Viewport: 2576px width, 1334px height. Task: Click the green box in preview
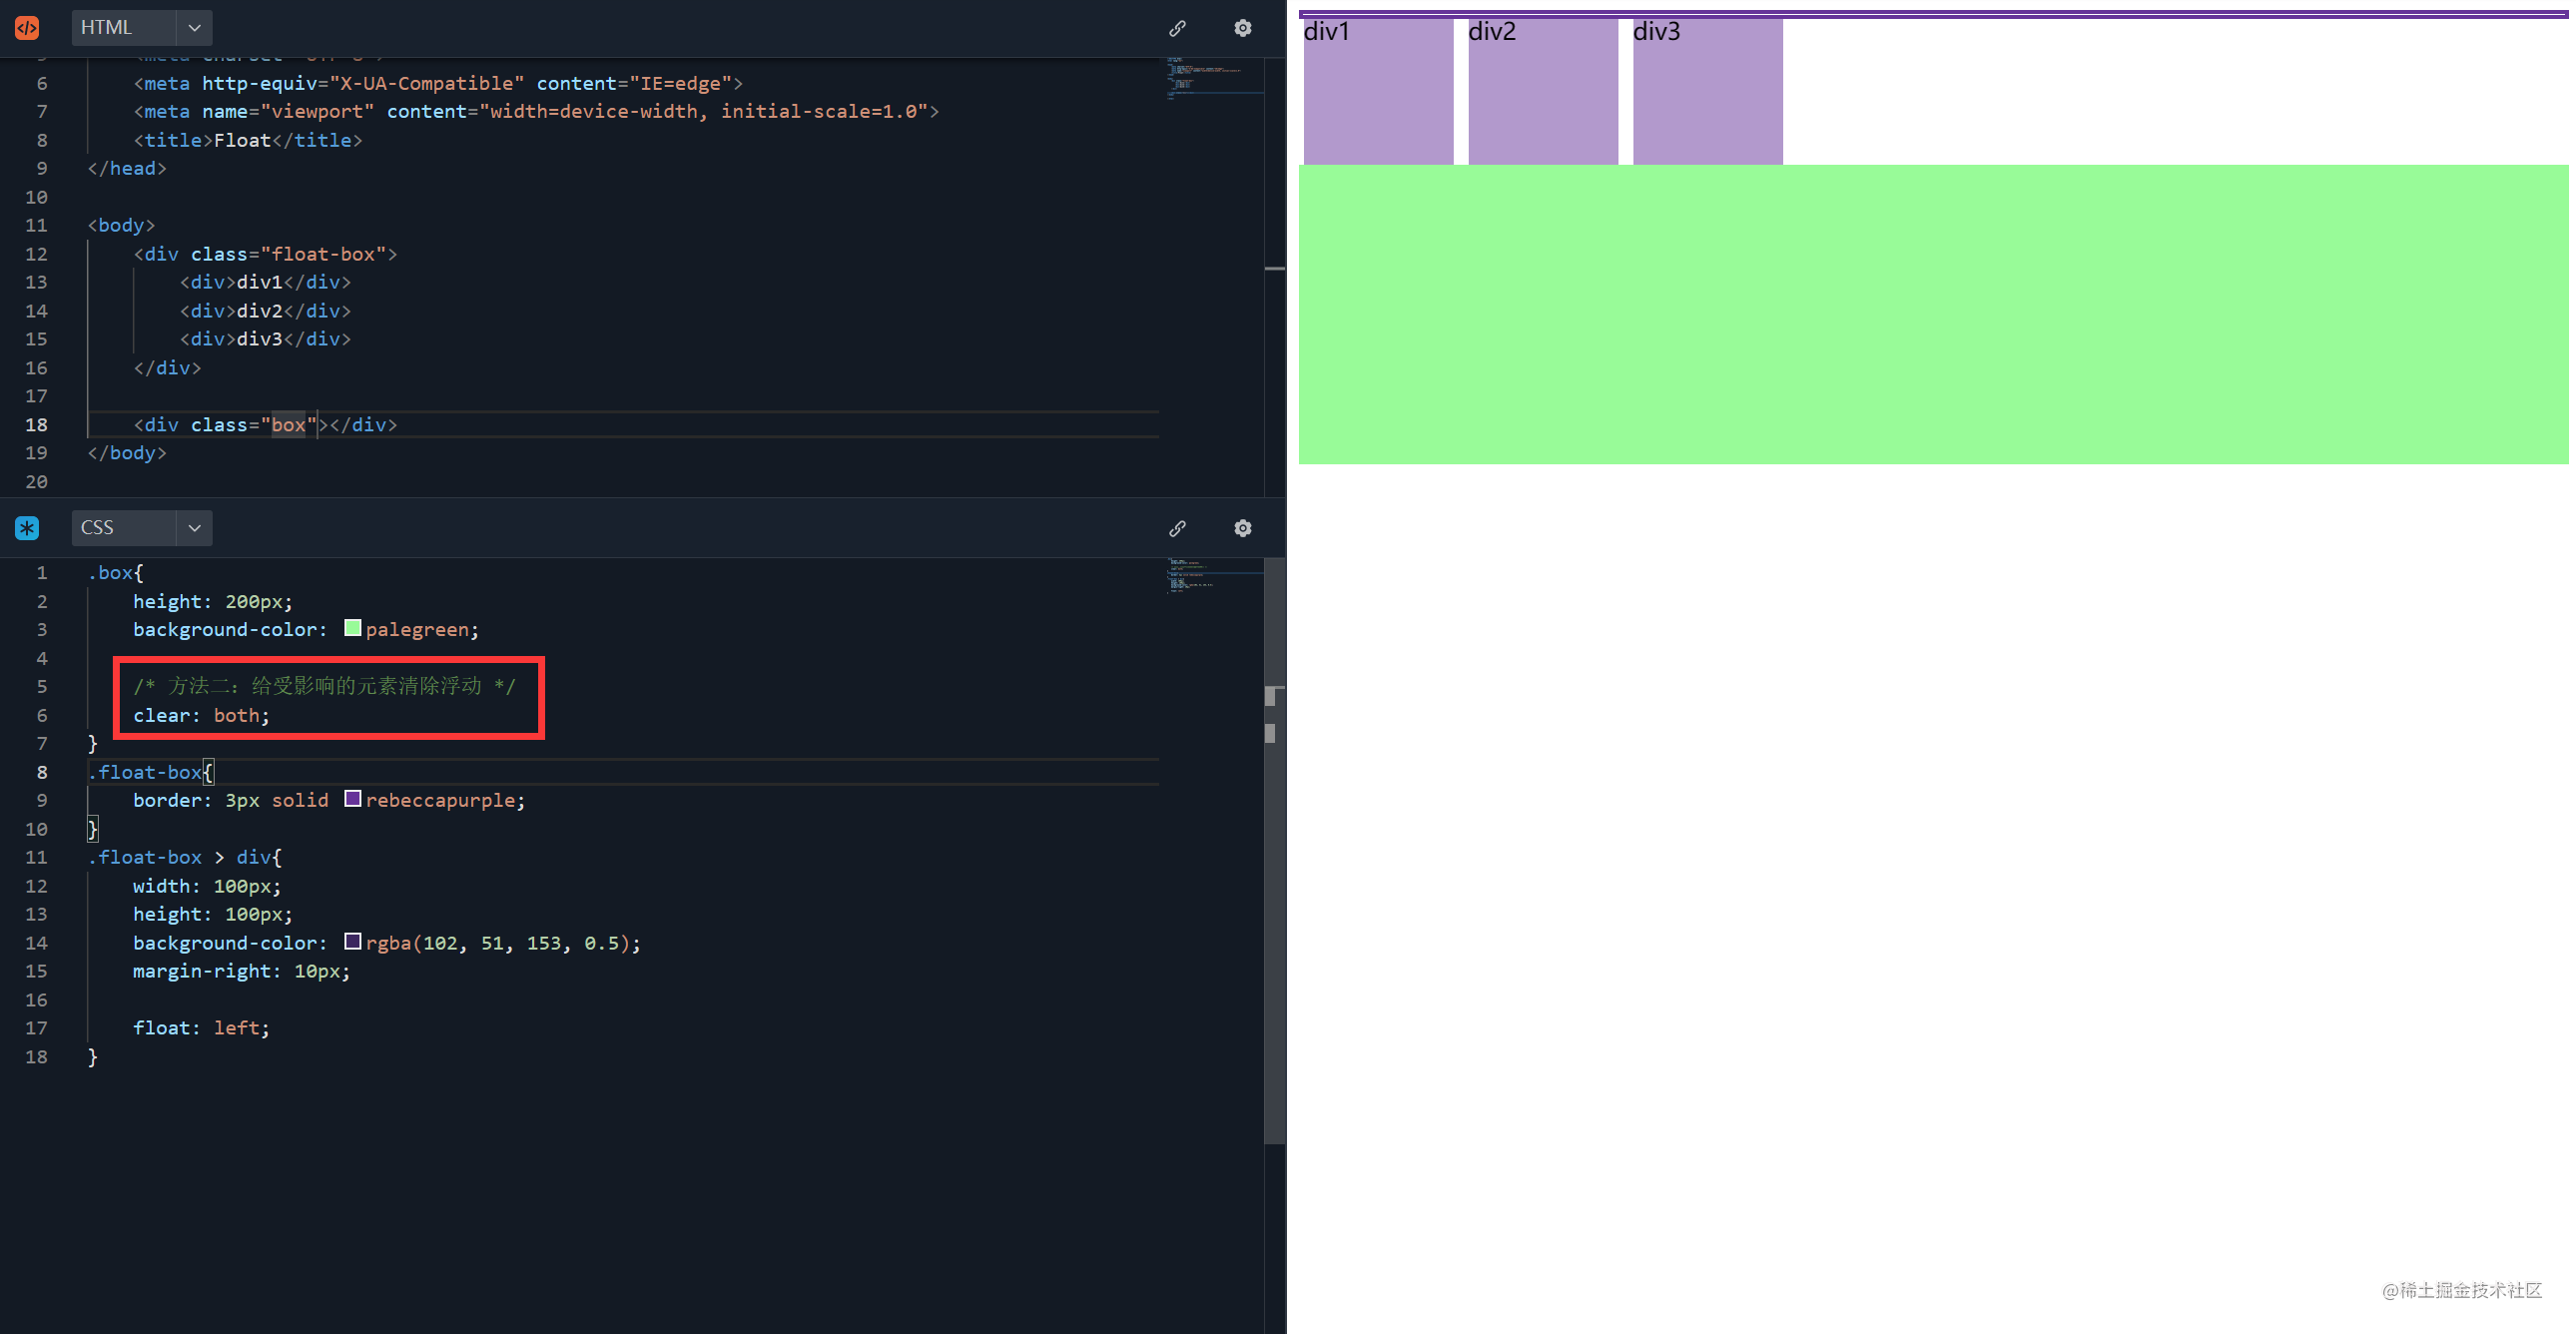(1932, 314)
